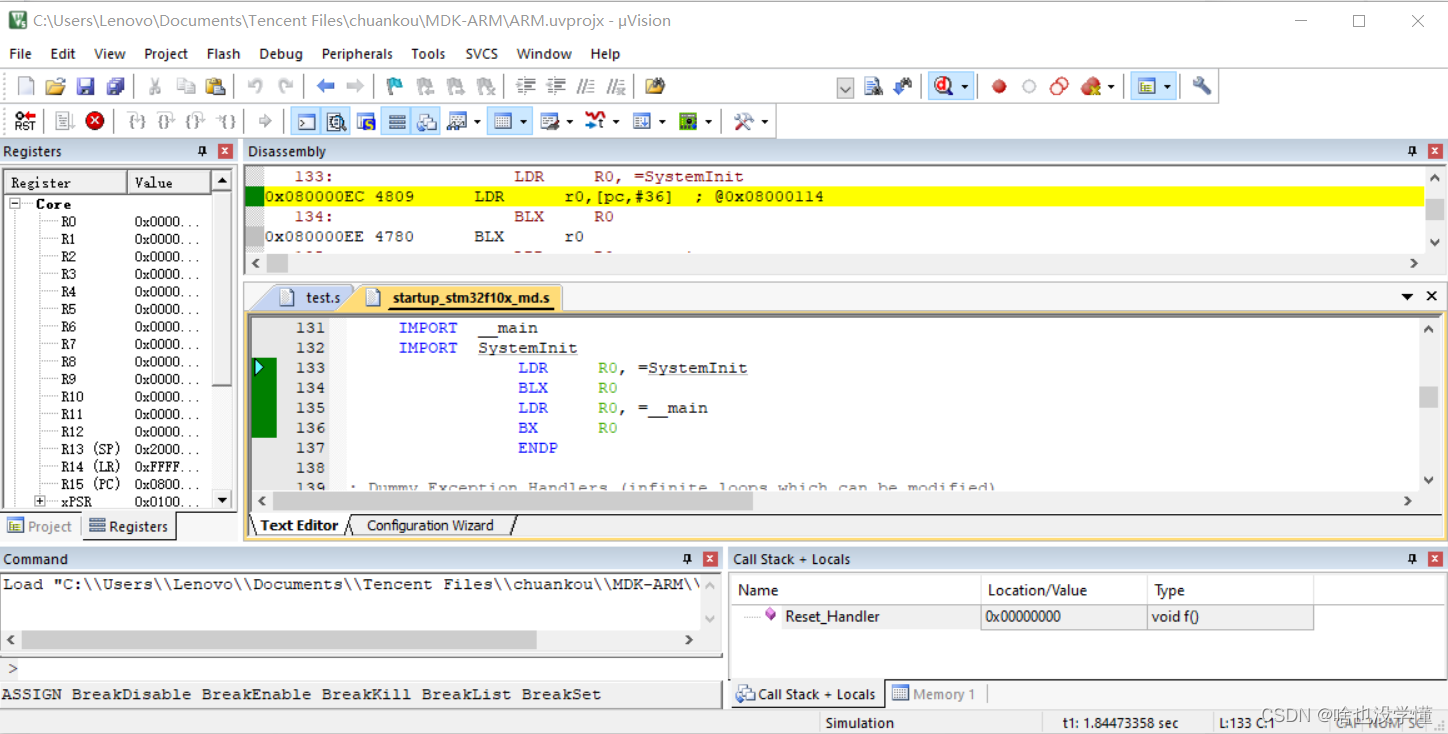The height and width of the screenshot is (734, 1448).
Task: Click the Value column header in Registers
Action: point(169,183)
